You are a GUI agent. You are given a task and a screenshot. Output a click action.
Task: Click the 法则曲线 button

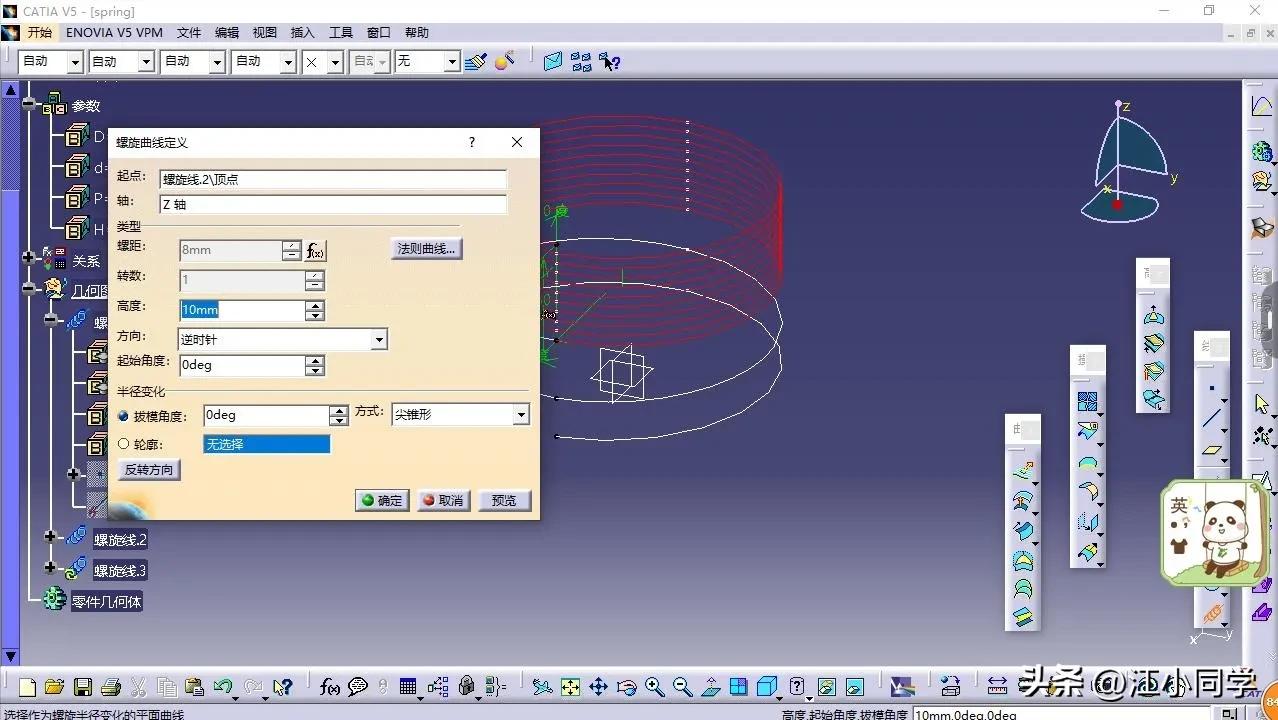pos(427,249)
